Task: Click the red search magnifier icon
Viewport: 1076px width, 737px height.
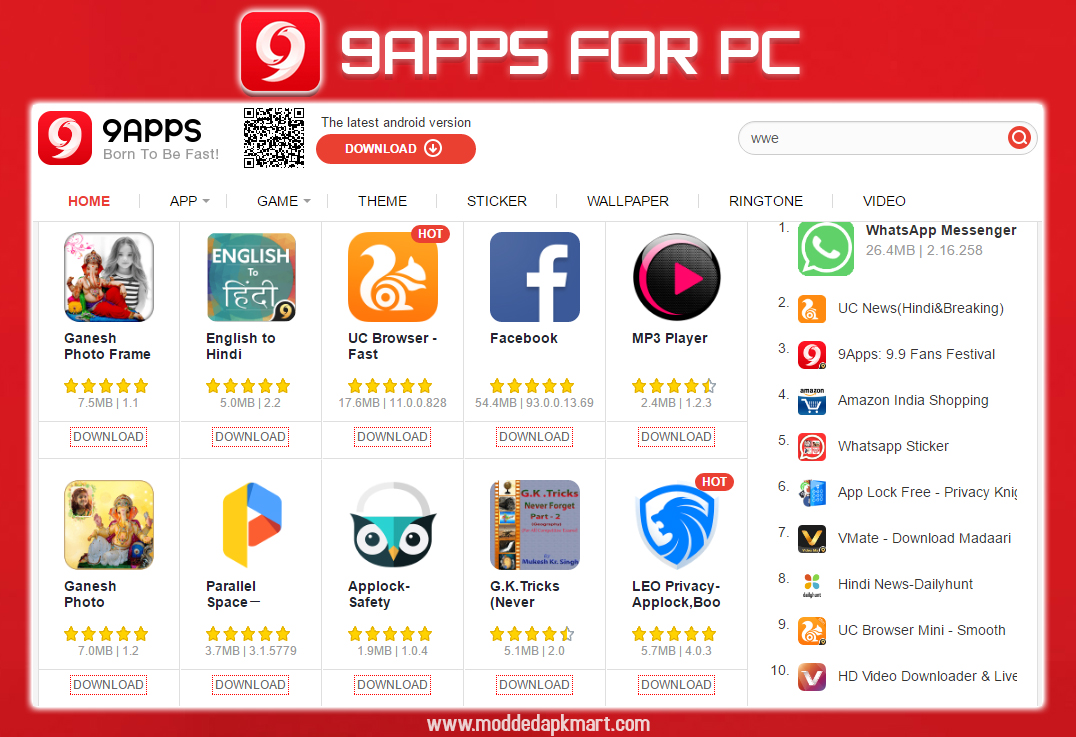Action: coord(1019,138)
